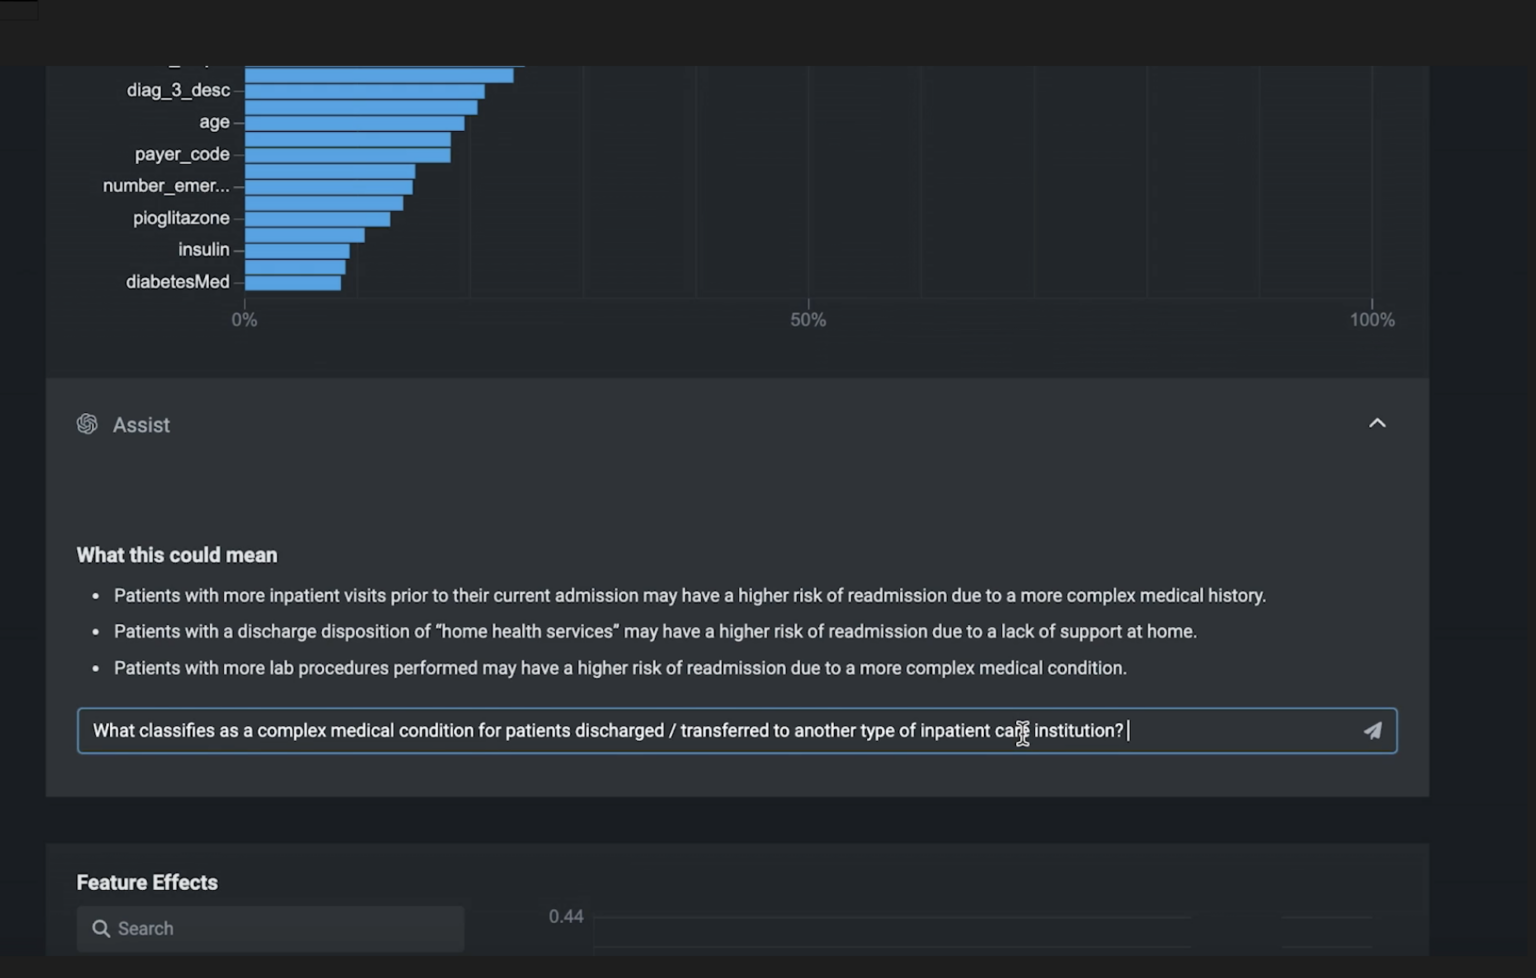Click the magnifying glass search icon
The width and height of the screenshot is (1536, 978).
tap(101, 928)
